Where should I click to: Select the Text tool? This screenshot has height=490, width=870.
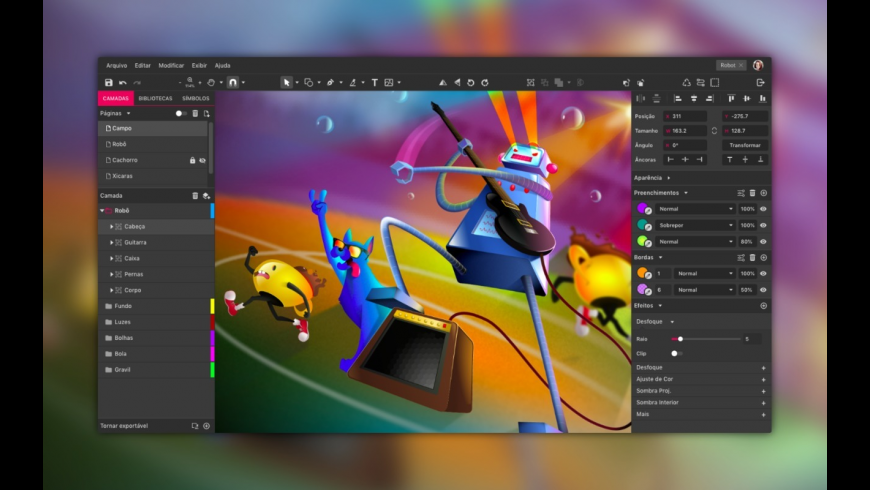375,83
